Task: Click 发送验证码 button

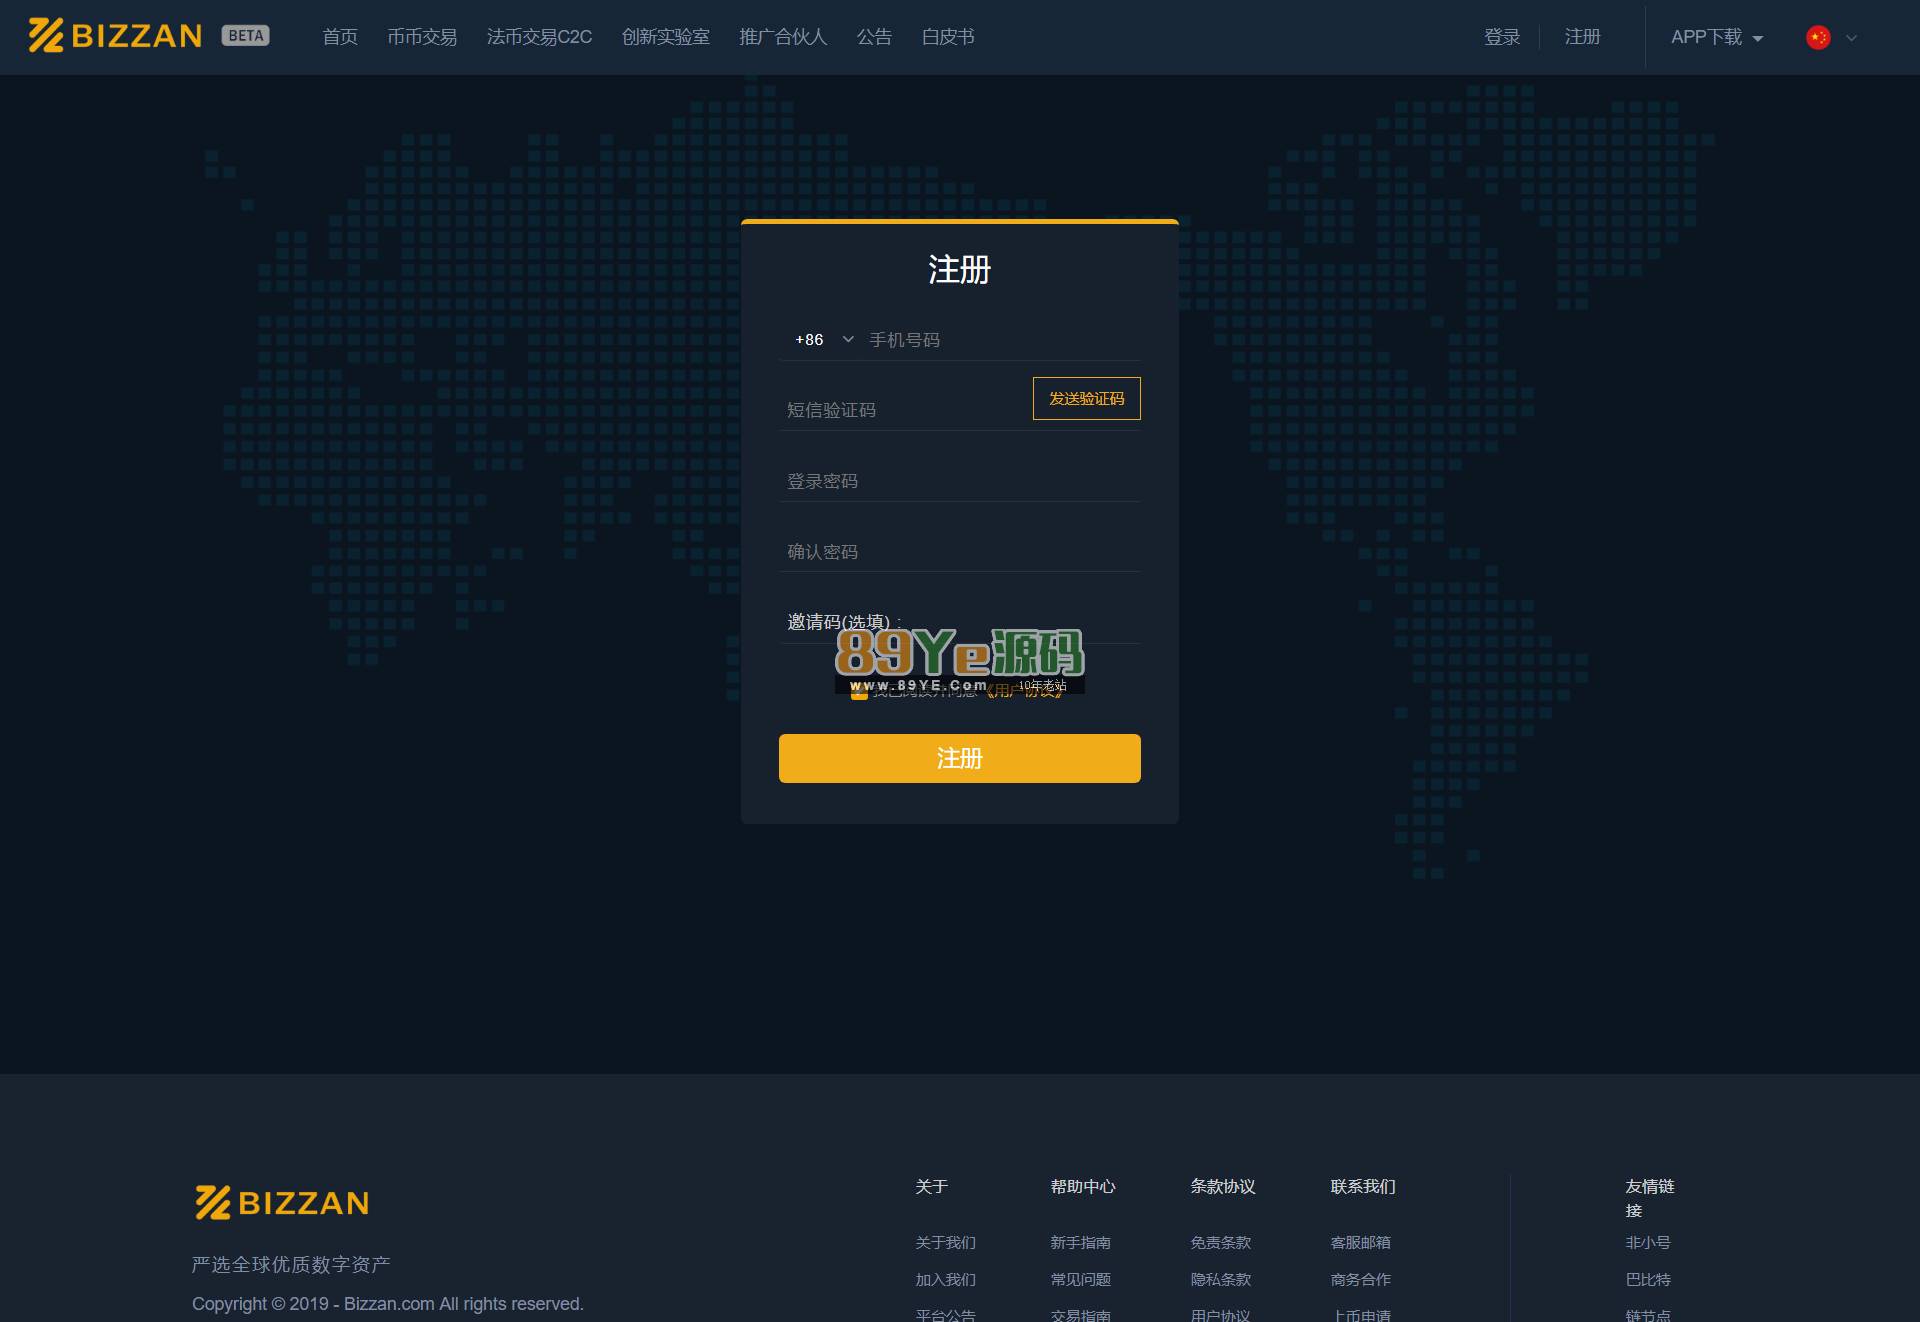Action: click(x=1087, y=398)
